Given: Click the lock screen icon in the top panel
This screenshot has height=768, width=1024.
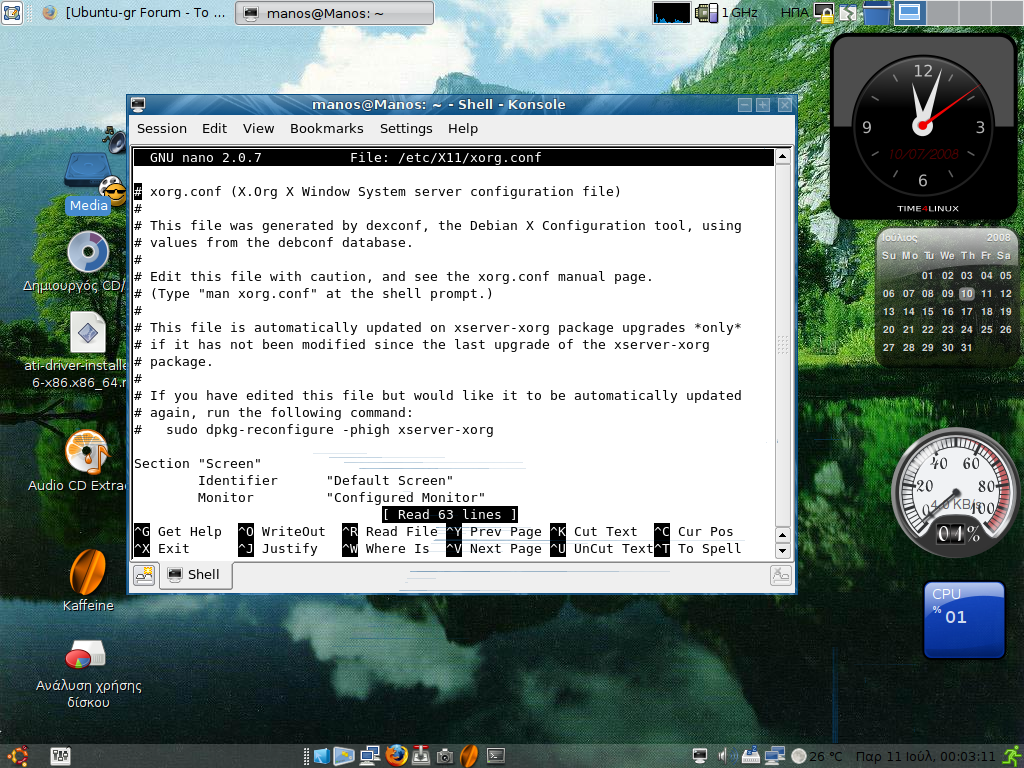Looking at the screenshot, I should pos(824,13).
